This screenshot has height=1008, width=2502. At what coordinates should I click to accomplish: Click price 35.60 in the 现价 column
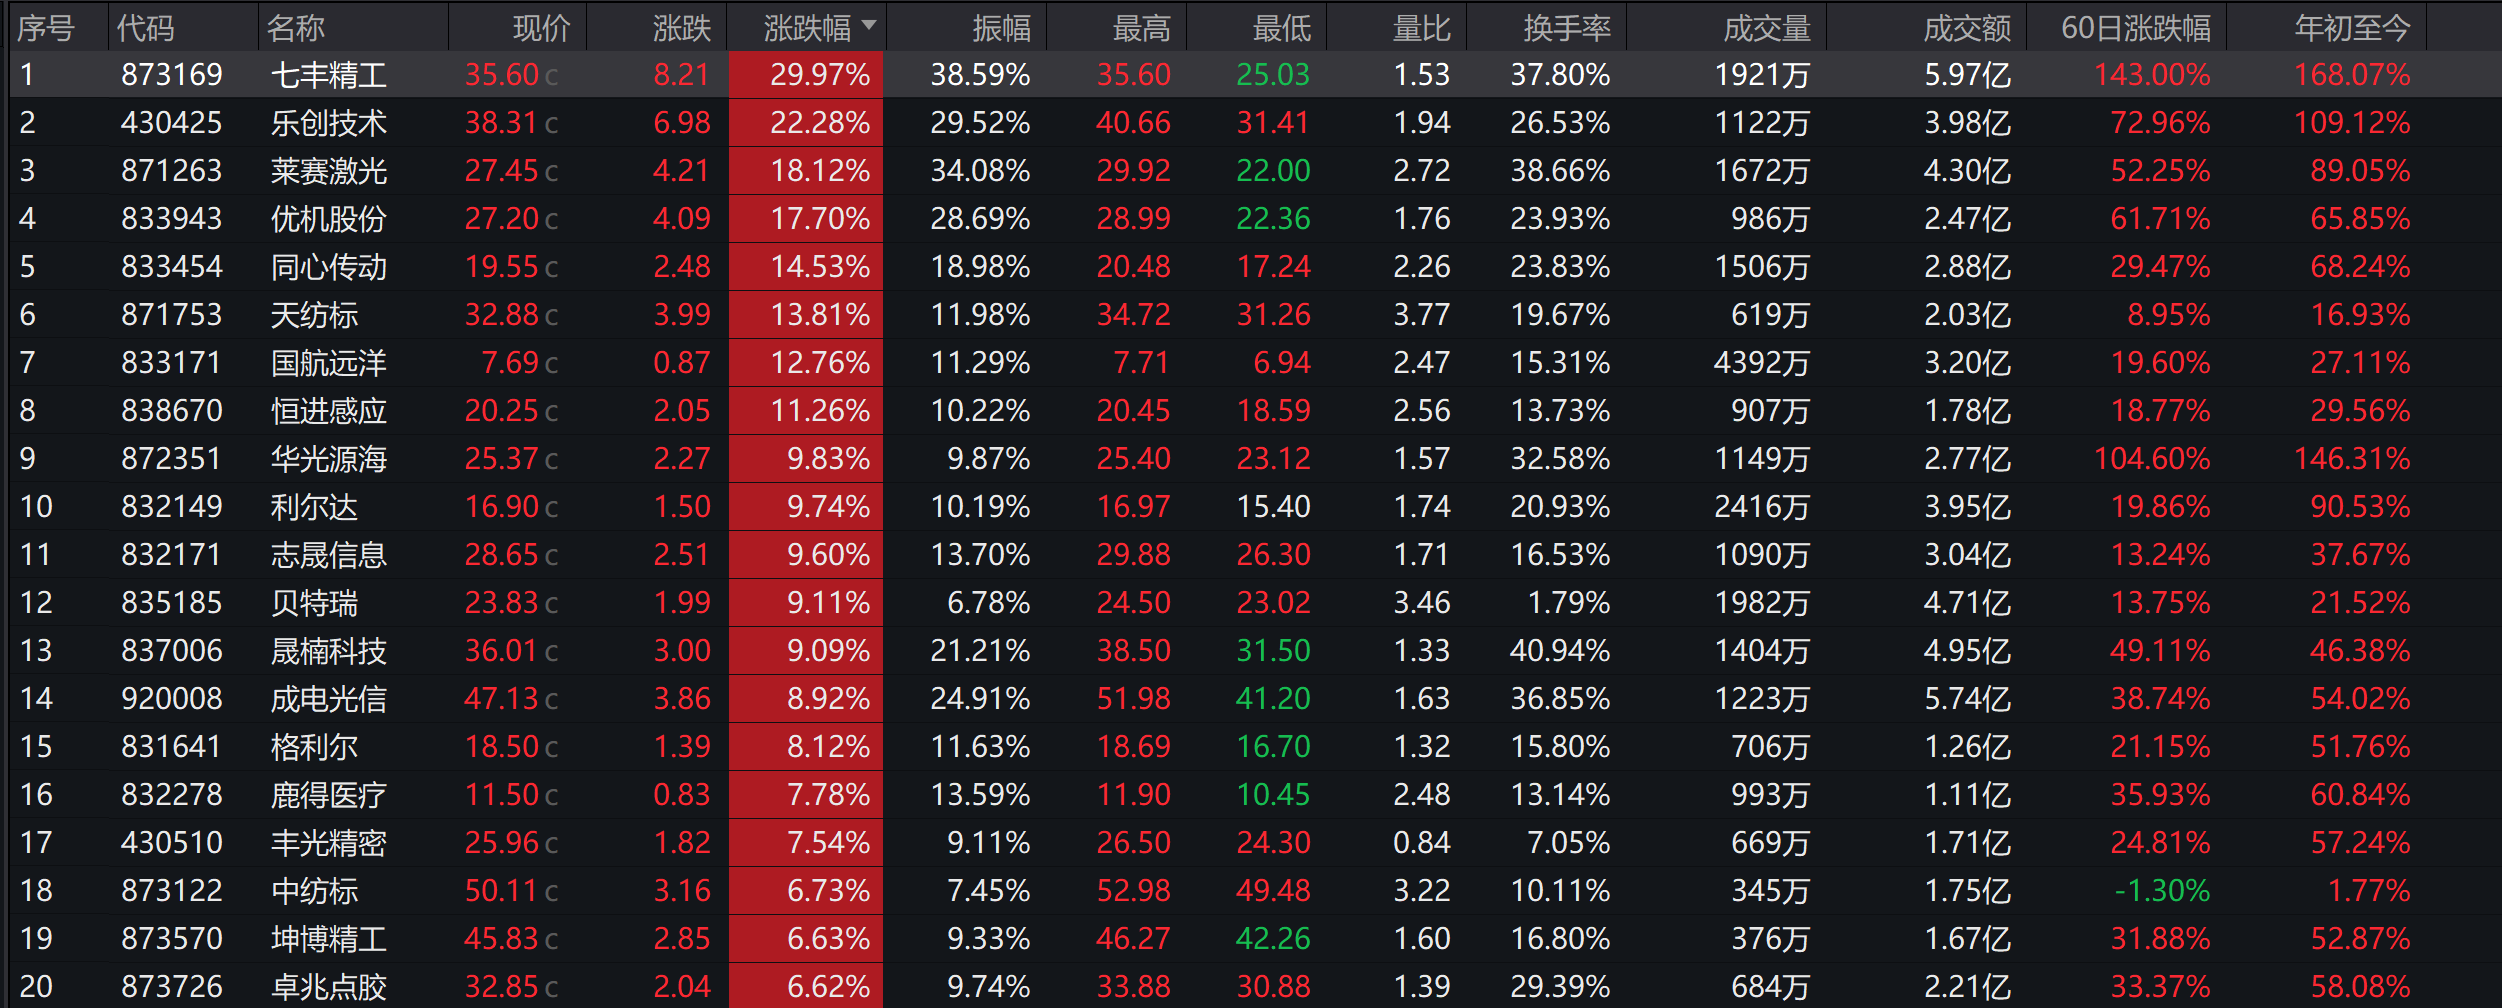(x=502, y=75)
